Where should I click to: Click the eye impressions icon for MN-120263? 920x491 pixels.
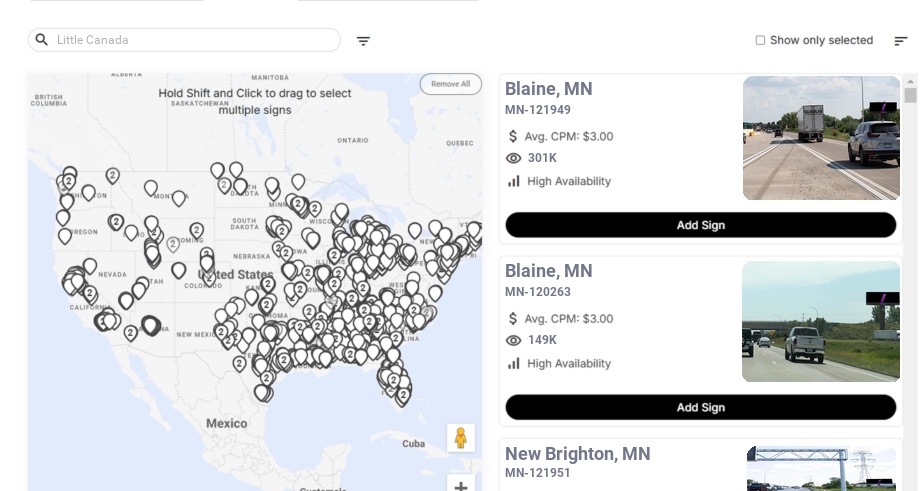pos(514,340)
